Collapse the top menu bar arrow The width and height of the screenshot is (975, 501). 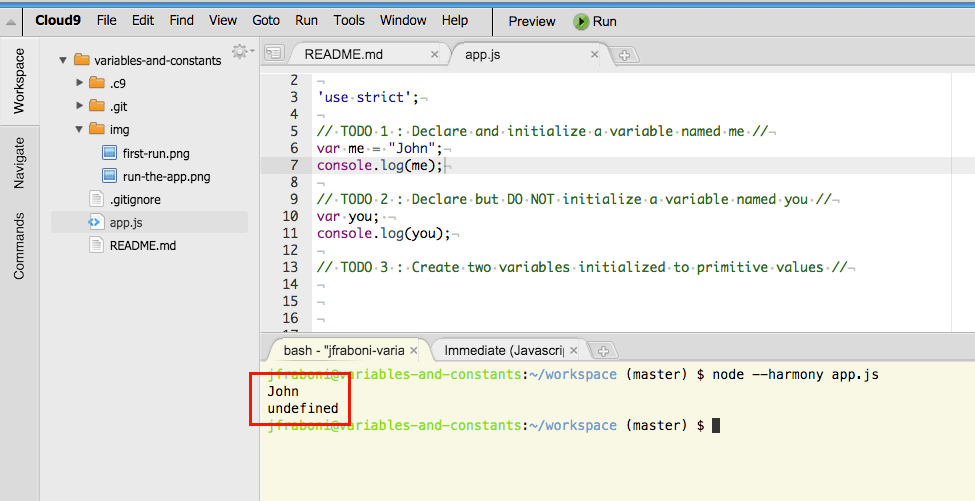[x=11, y=22]
